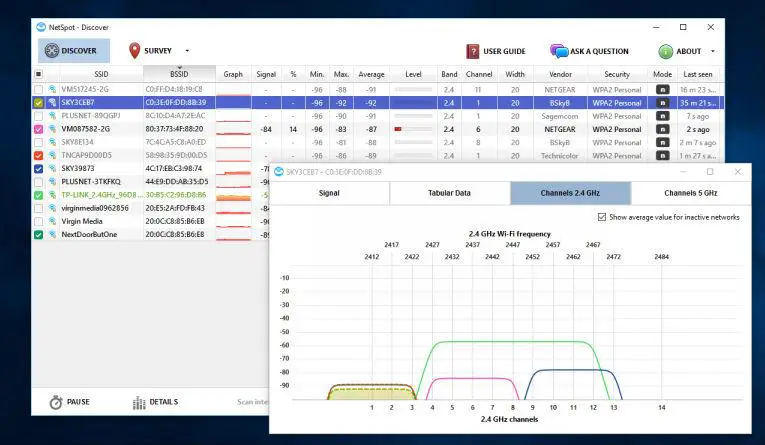765x445 pixels.
Task: Sort by the Security column header
Action: pyautogui.click(x=617, y=74)
